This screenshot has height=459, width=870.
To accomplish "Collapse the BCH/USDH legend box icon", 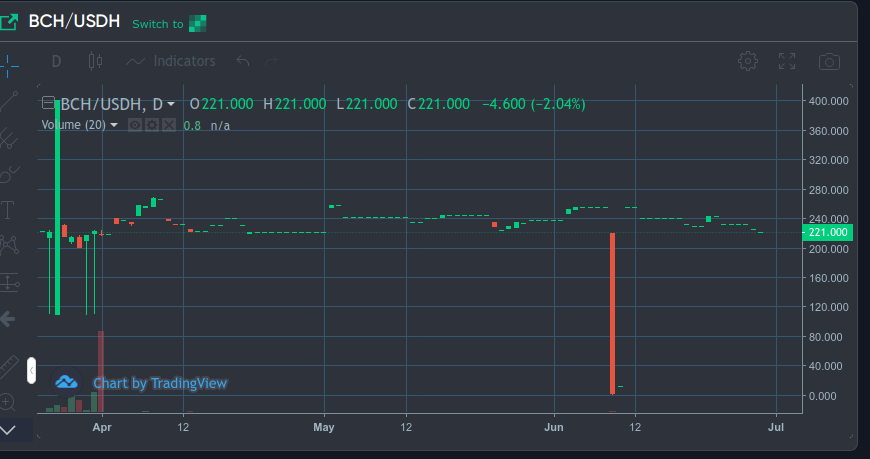I will (x=48, y=103).
